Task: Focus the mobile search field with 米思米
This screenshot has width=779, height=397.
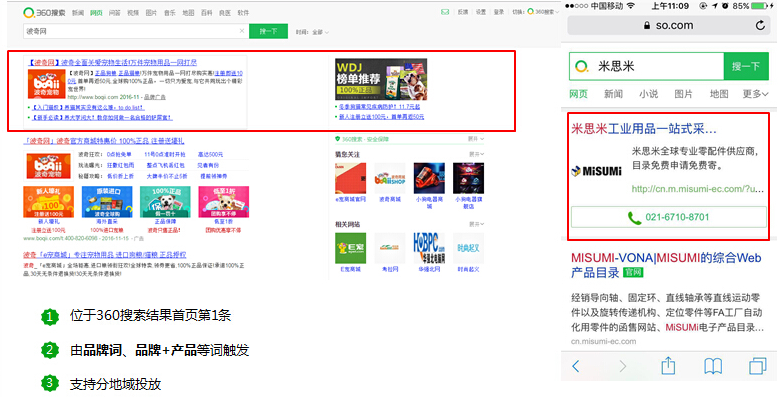Action: click(647, 66)
